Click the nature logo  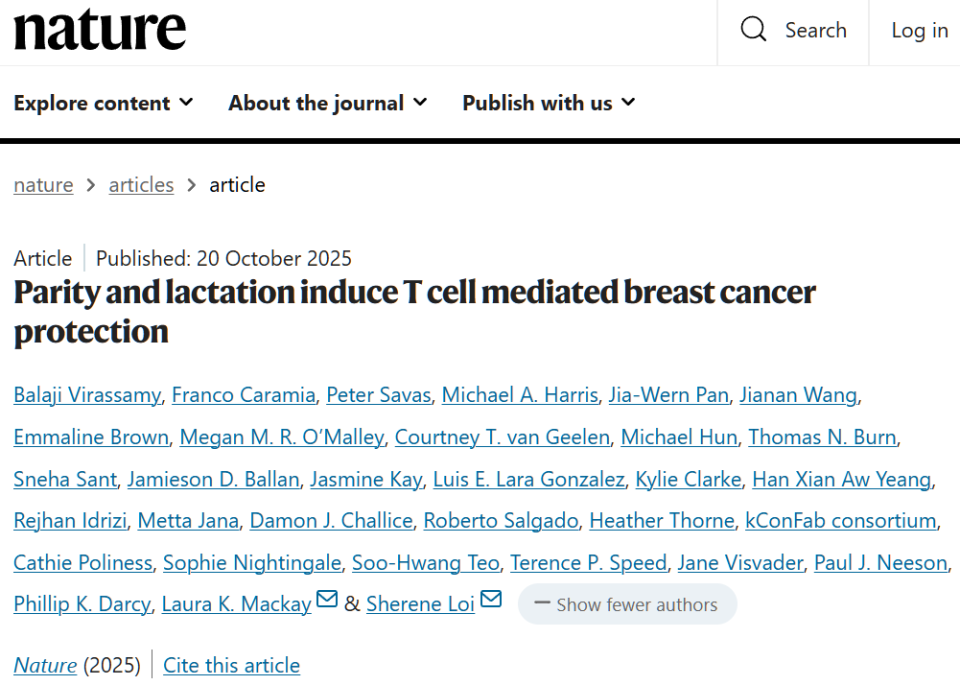[100, 30]
